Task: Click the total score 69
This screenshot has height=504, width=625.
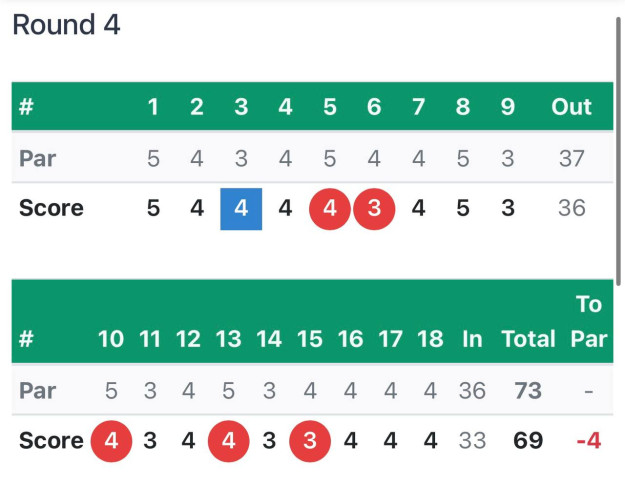Action: click(528, 441)
